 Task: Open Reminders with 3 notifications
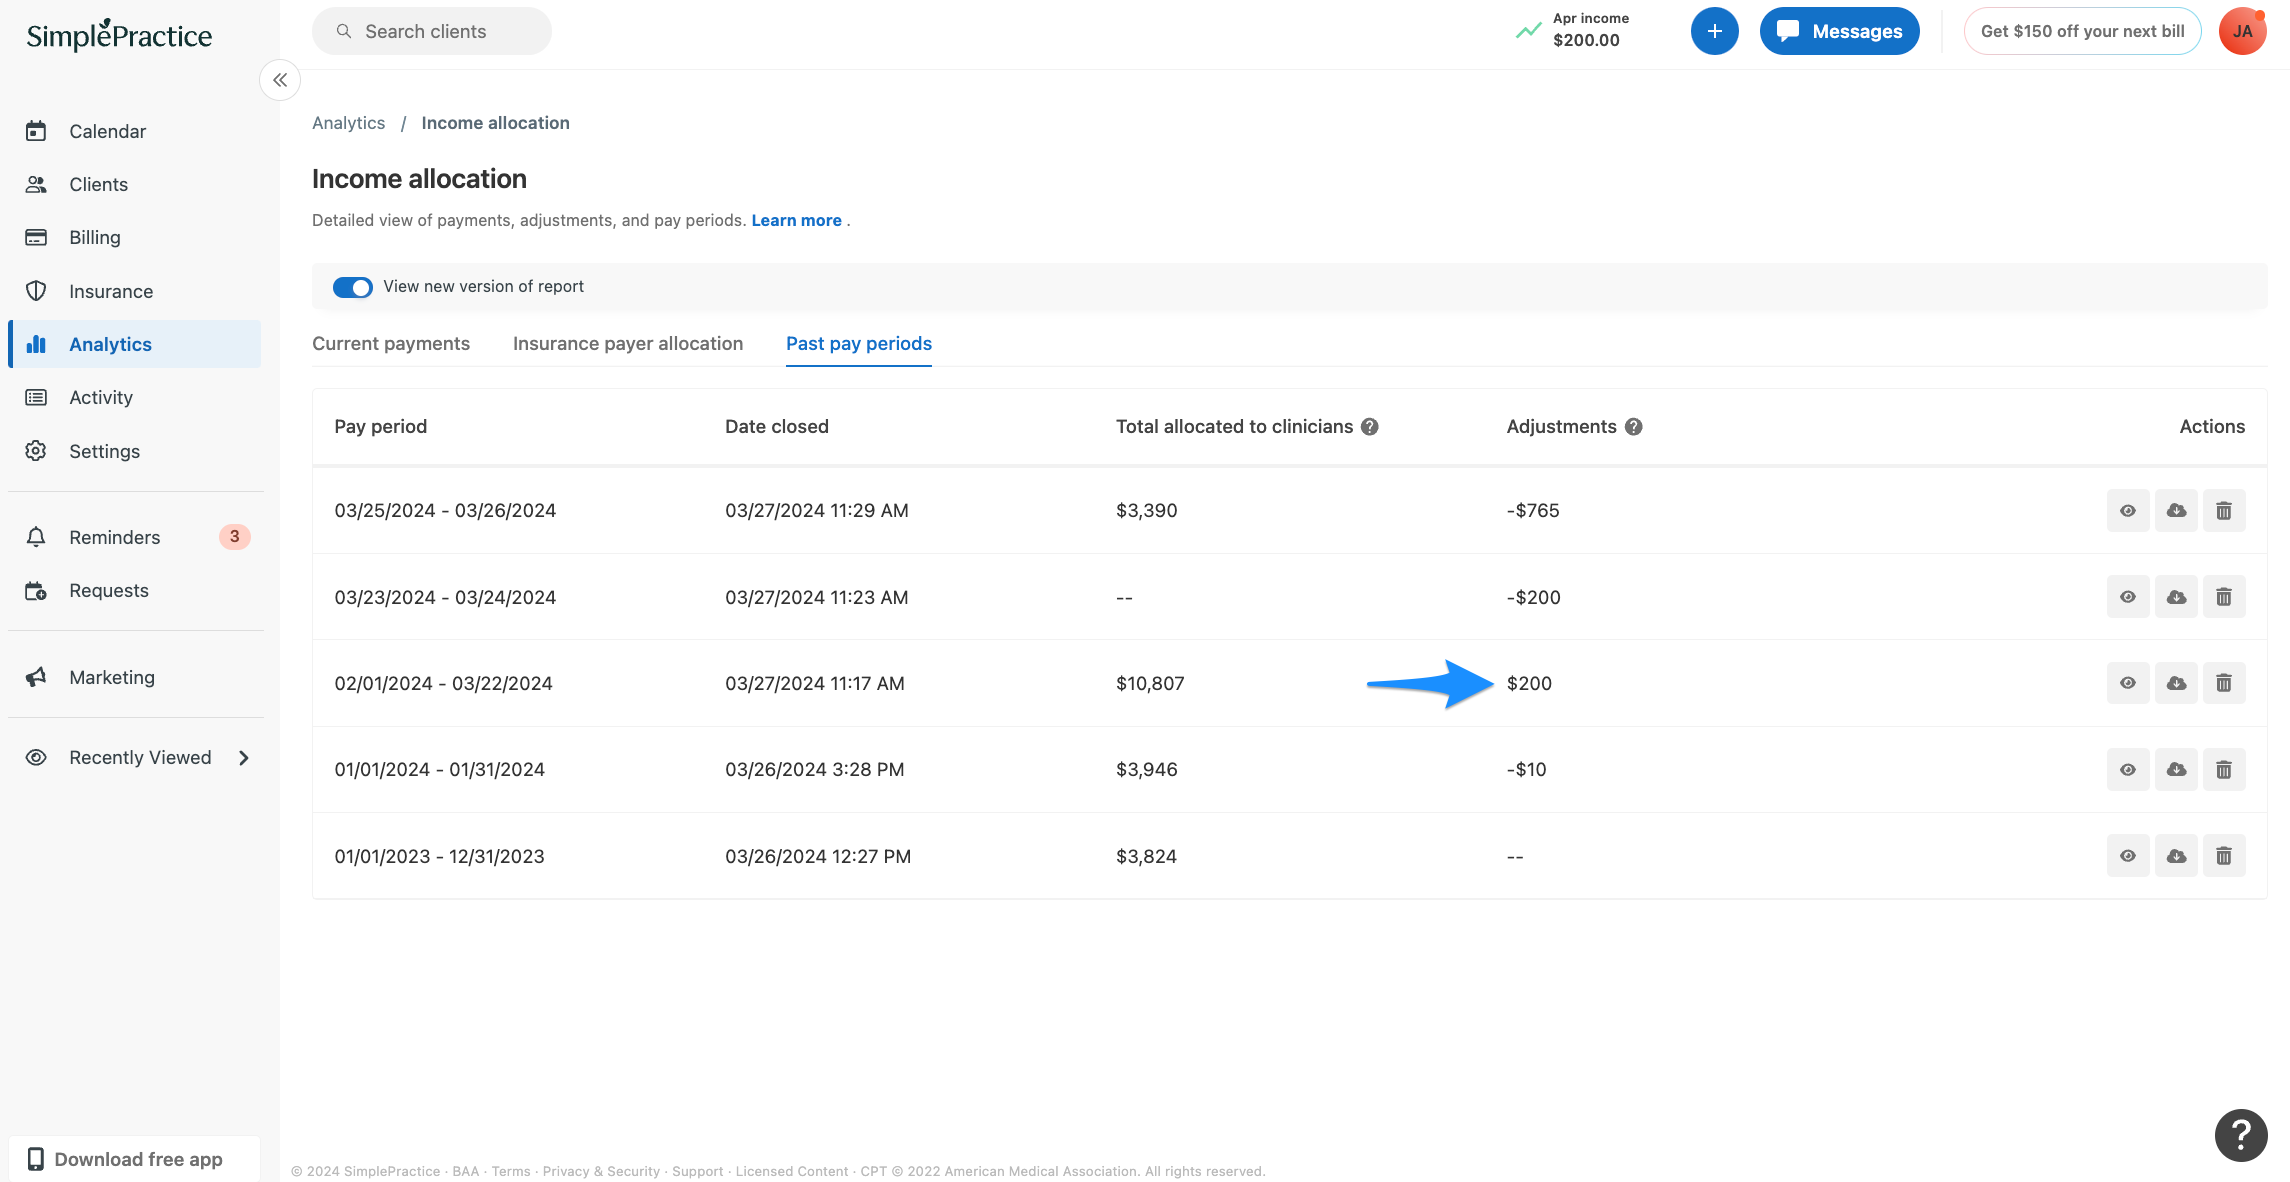(134, 537)
